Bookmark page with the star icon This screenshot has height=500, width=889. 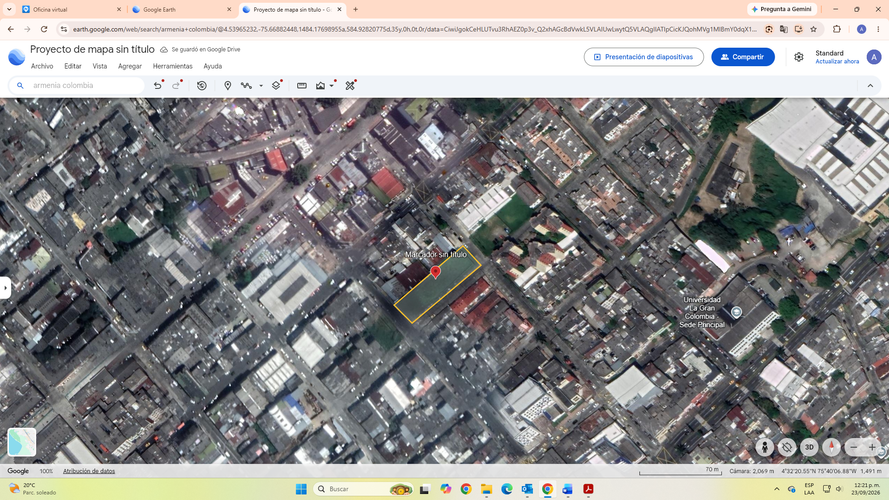(x=814, y=29)
